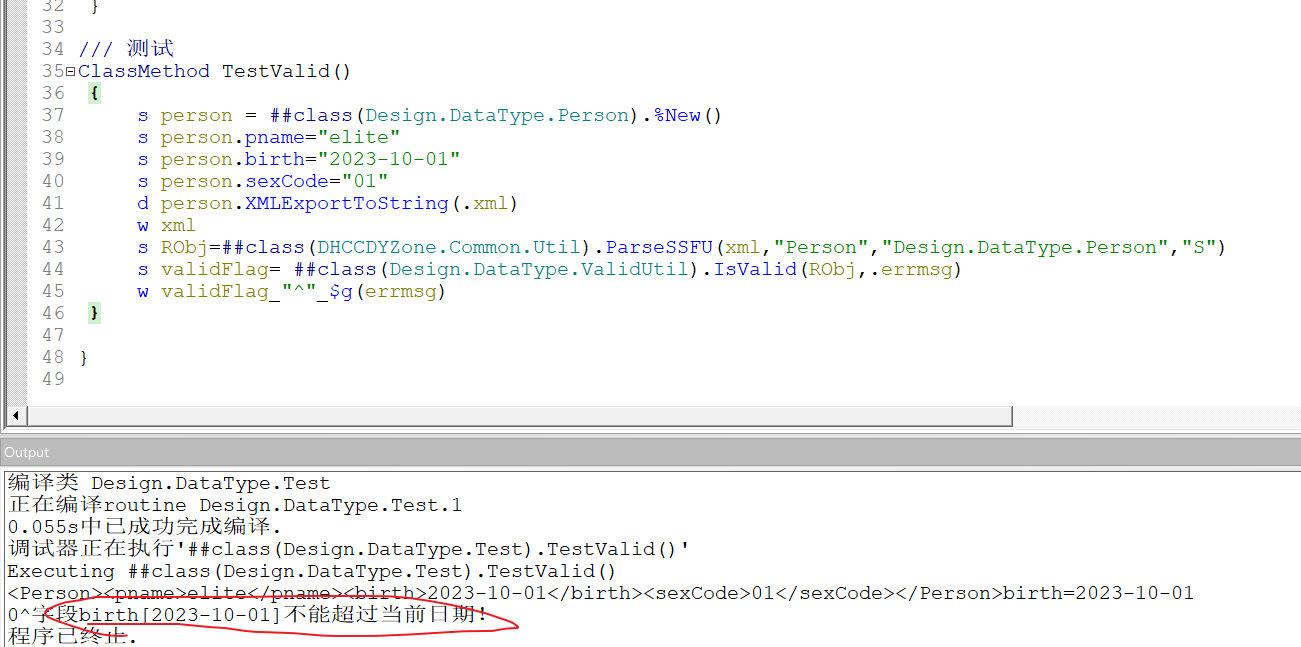Click the "程序已终止" output line
This screenshot has height=647, width=1301.
click(x=72, y=636)
